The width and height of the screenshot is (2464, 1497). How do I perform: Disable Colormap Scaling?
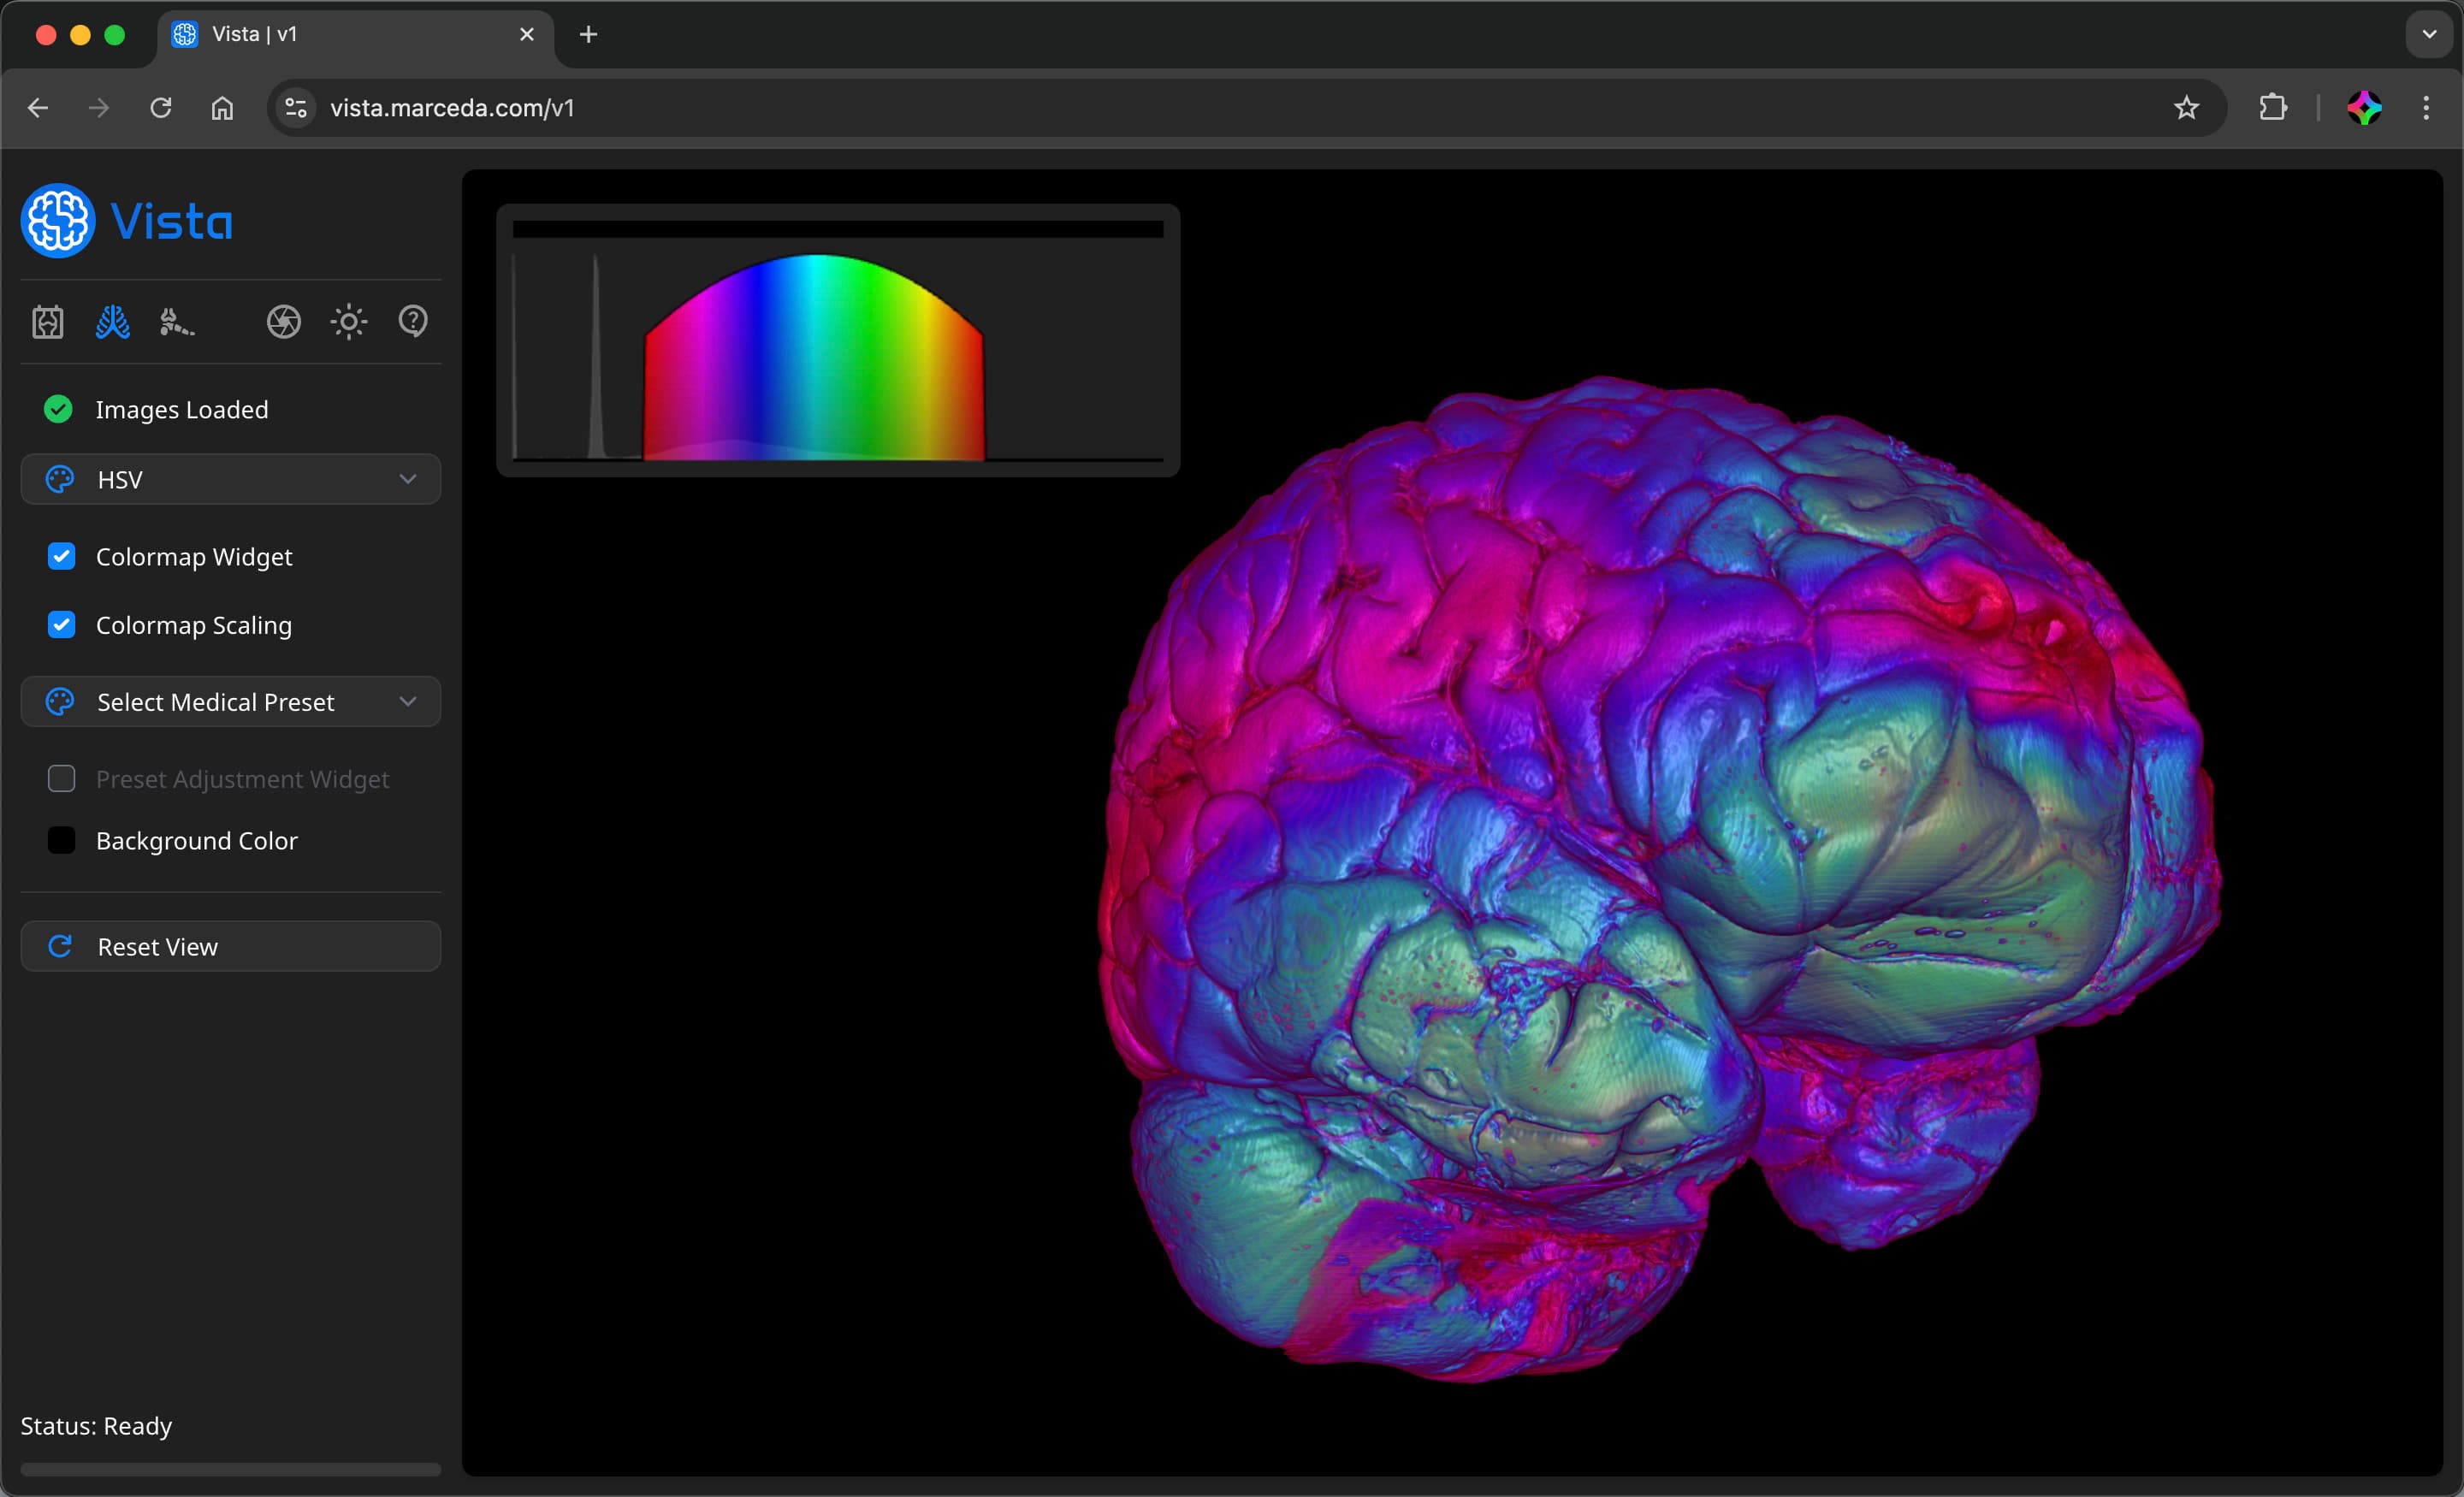61,625
